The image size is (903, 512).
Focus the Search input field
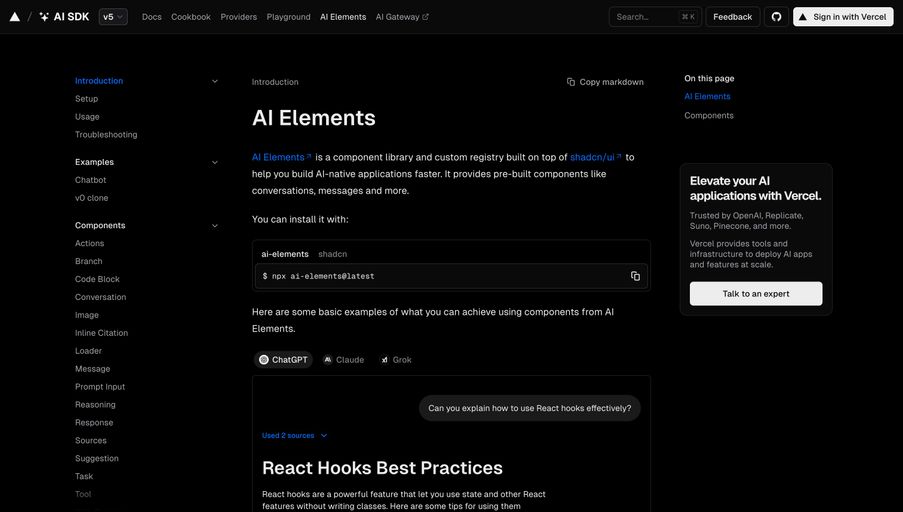(x=655, y=17)
